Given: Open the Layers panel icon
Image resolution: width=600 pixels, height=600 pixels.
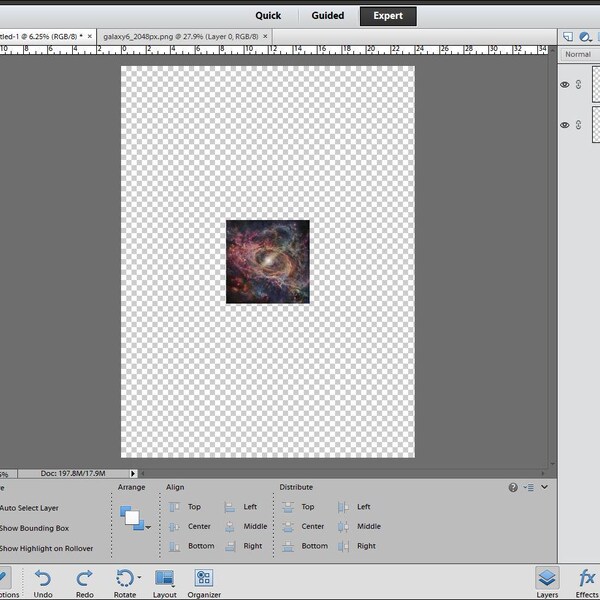Looking at the screenshot, I should coord(547,578).
